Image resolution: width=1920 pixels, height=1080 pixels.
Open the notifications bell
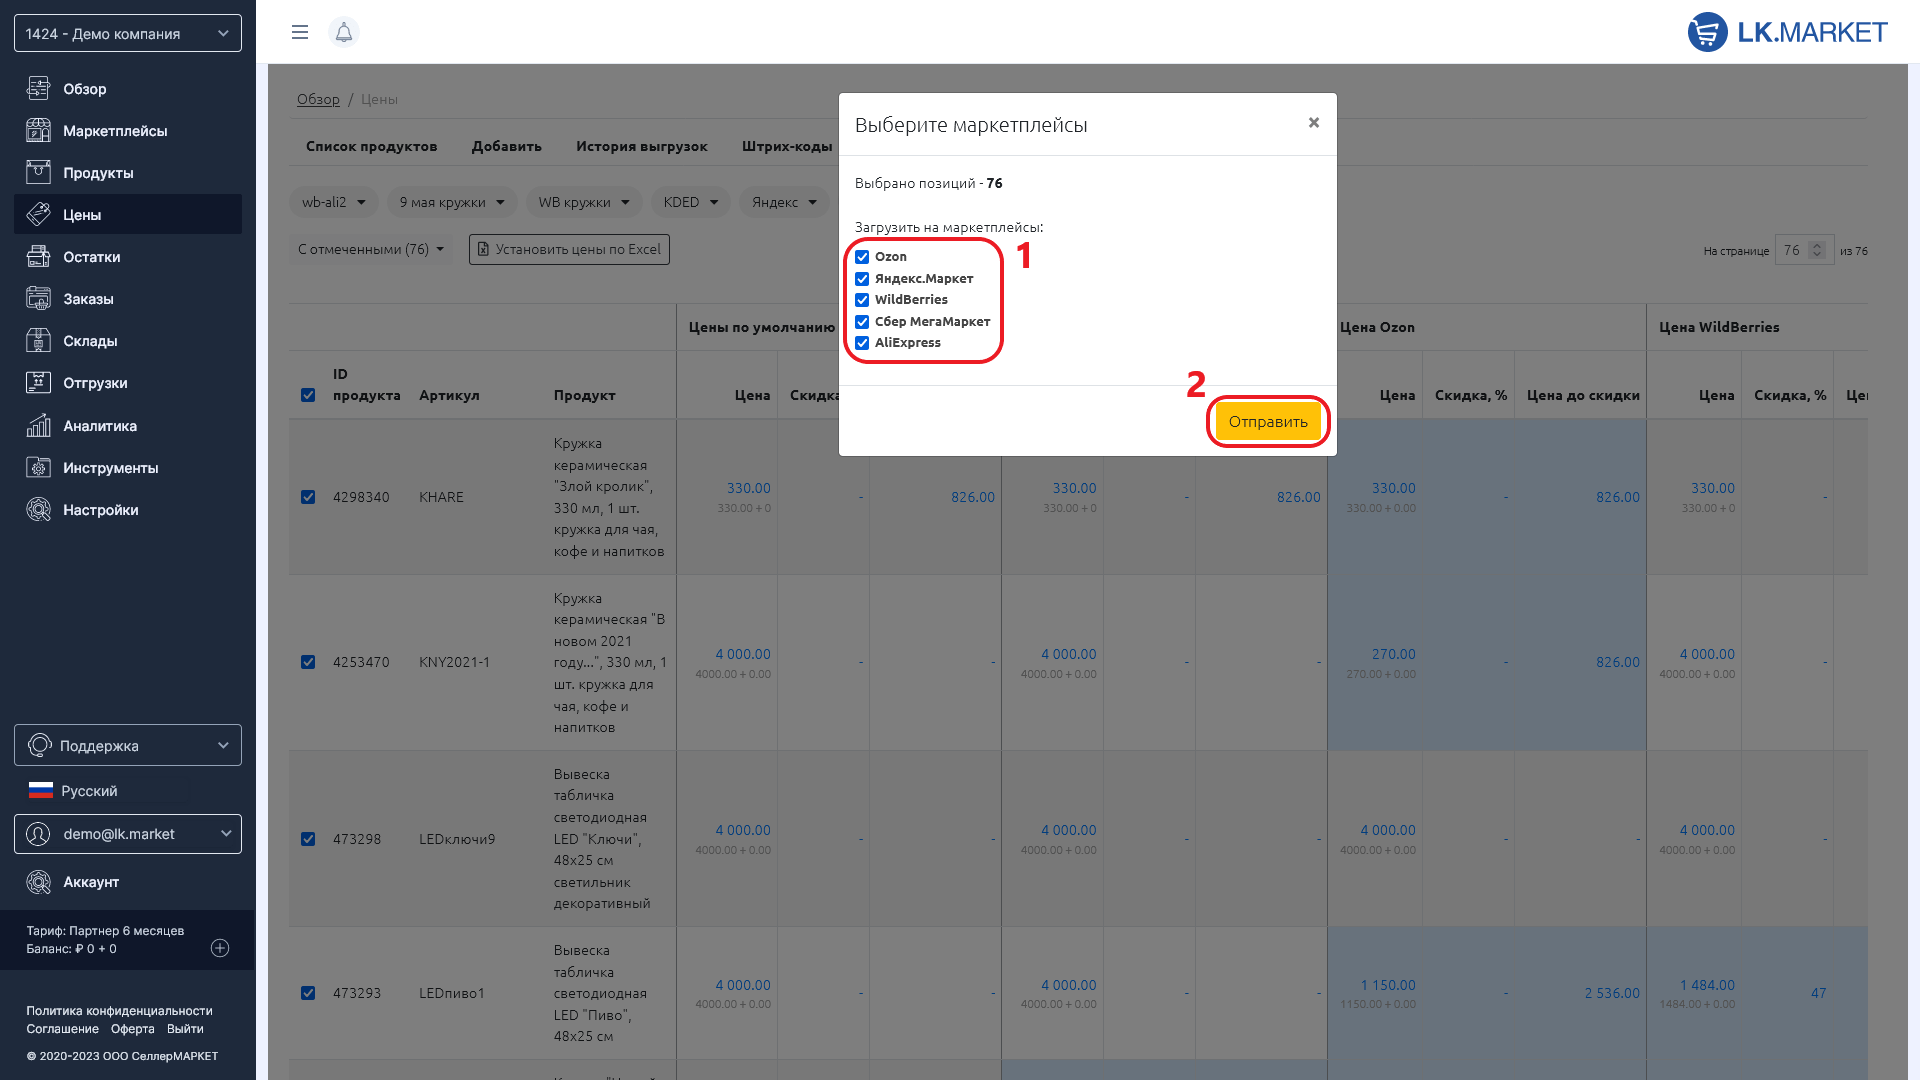click(x=344, y=32)
